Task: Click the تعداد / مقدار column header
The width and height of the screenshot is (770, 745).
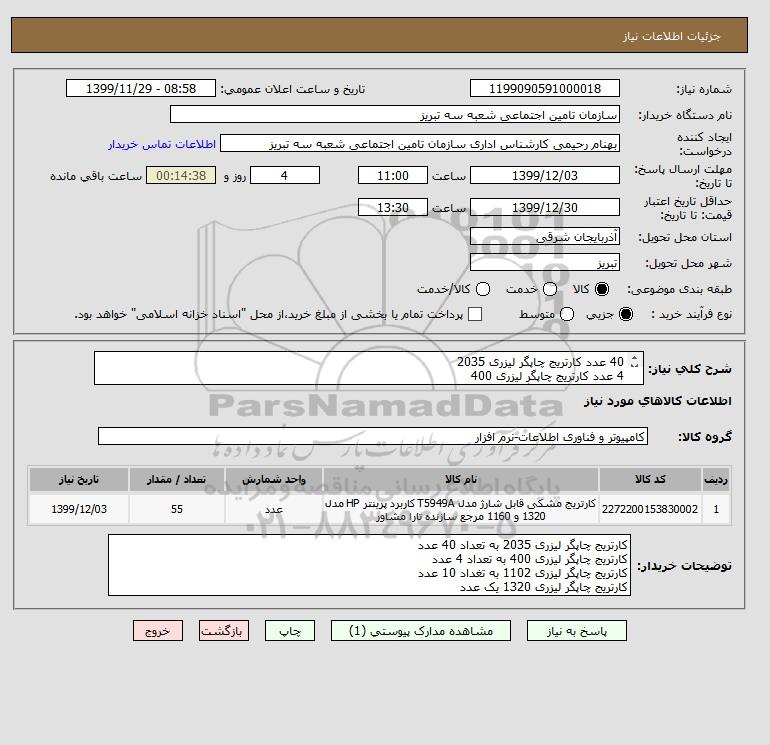Action: pyautogui.click(x=177, y=479)
